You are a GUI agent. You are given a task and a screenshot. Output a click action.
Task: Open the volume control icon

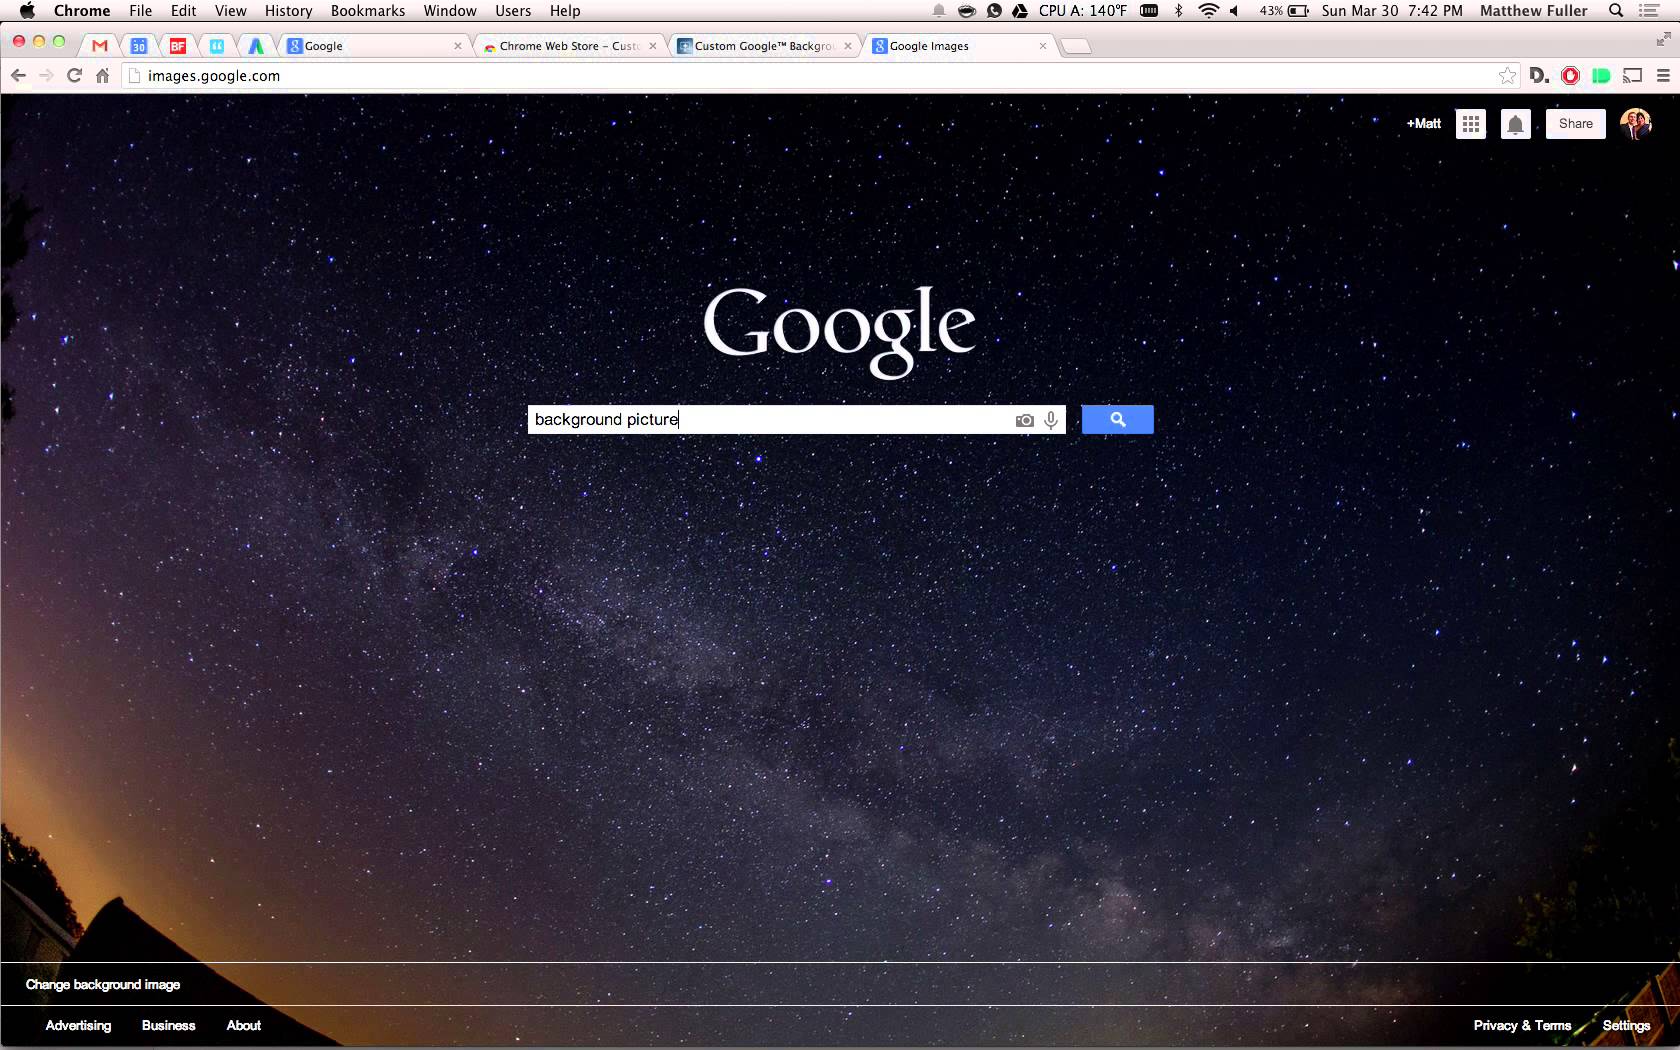click(x=1235, y=11)
